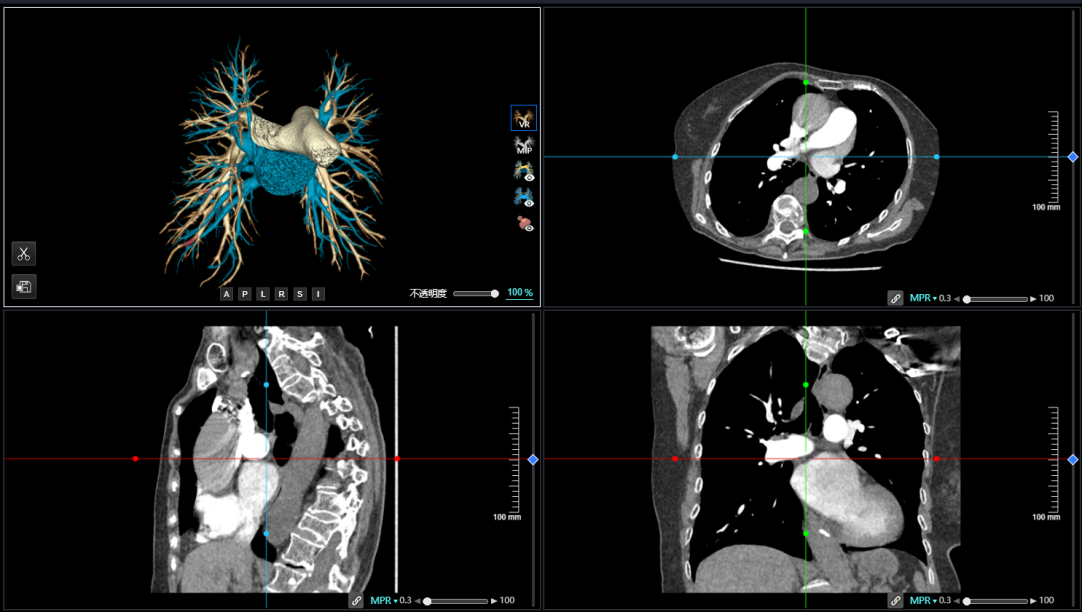The height and width of the screenshot is (612, 1082).
Task: Switch to MIP rendering mode
Action: [523, 146]
